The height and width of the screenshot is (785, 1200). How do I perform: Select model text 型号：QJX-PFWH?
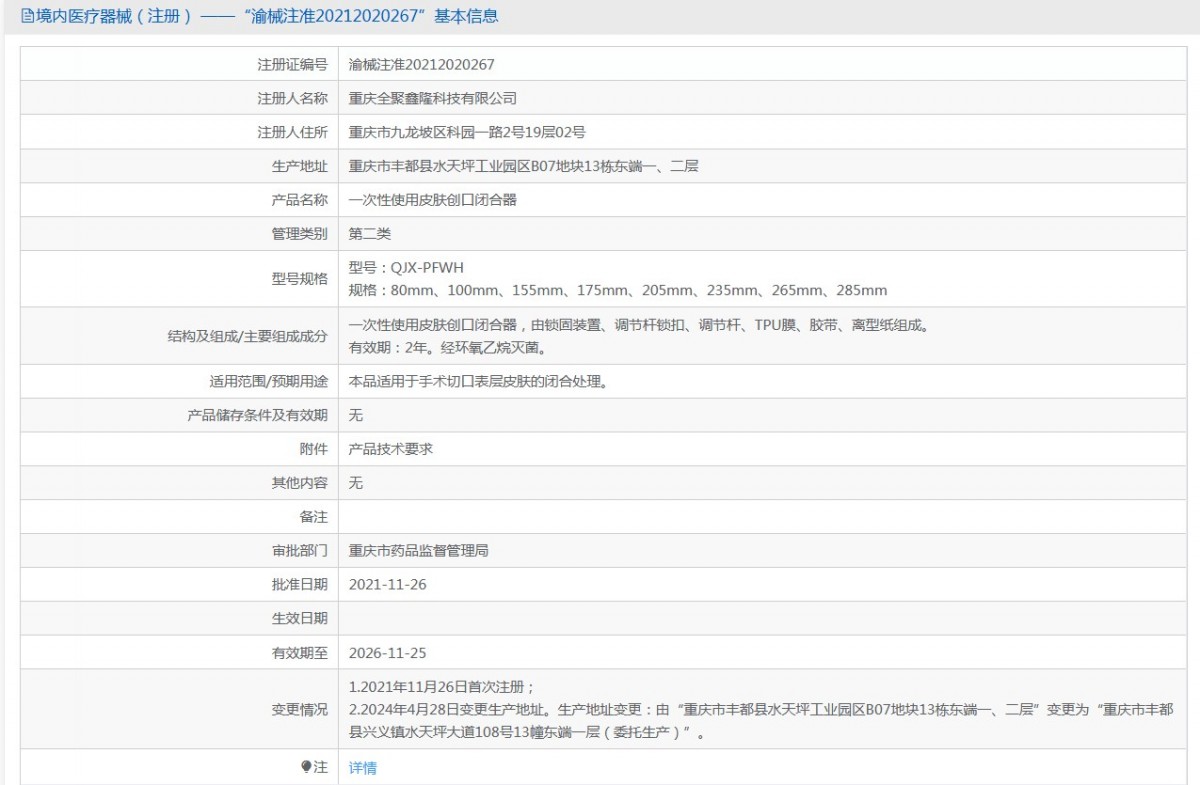tap(406, 268)
